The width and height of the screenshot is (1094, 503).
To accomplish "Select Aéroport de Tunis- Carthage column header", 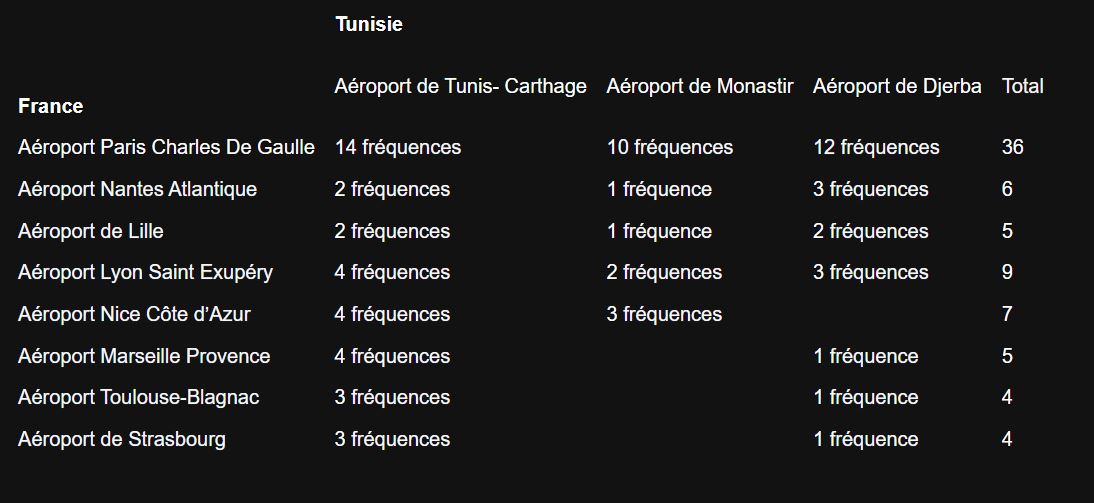I will (460, 87).
